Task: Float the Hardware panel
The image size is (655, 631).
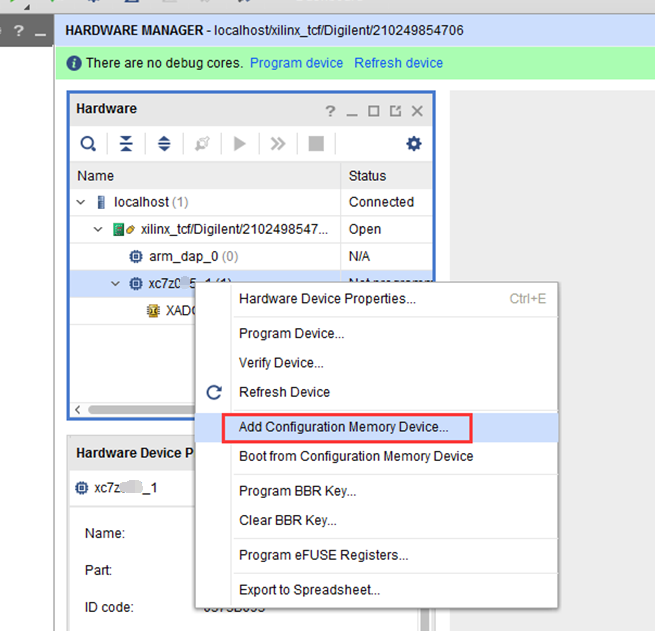Action: (396, 111)
